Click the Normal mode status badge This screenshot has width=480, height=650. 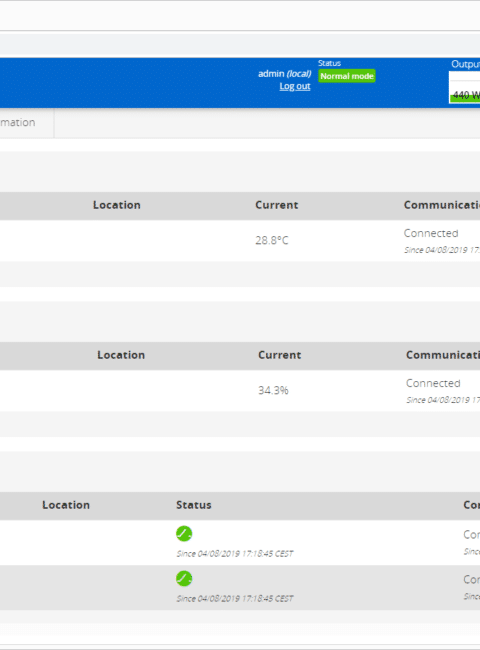point(347,76)
